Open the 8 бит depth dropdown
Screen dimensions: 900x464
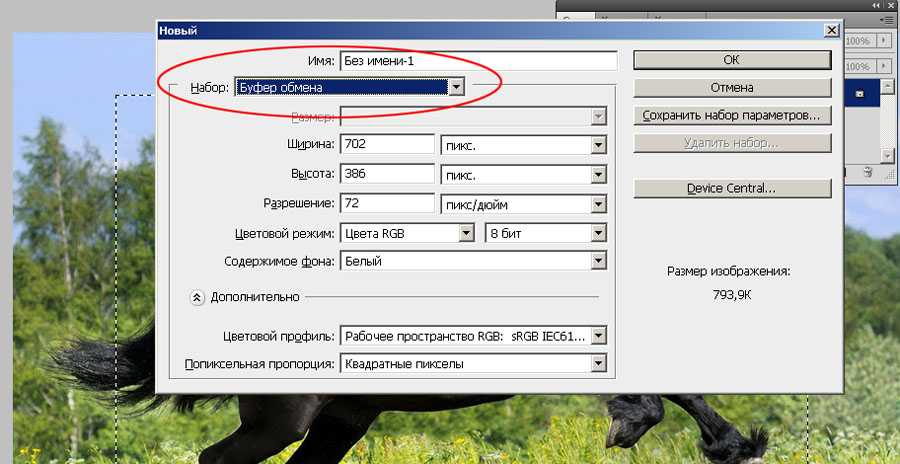click(598, 233)
